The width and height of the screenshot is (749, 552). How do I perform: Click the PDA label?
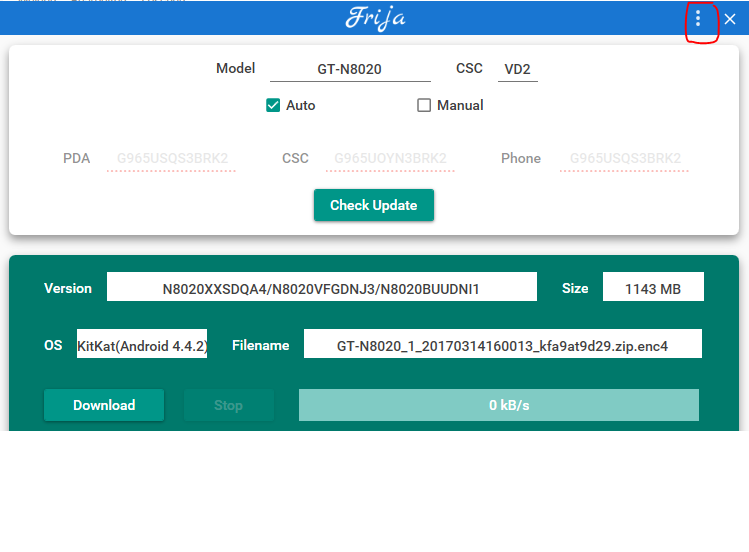pos(76,159)
